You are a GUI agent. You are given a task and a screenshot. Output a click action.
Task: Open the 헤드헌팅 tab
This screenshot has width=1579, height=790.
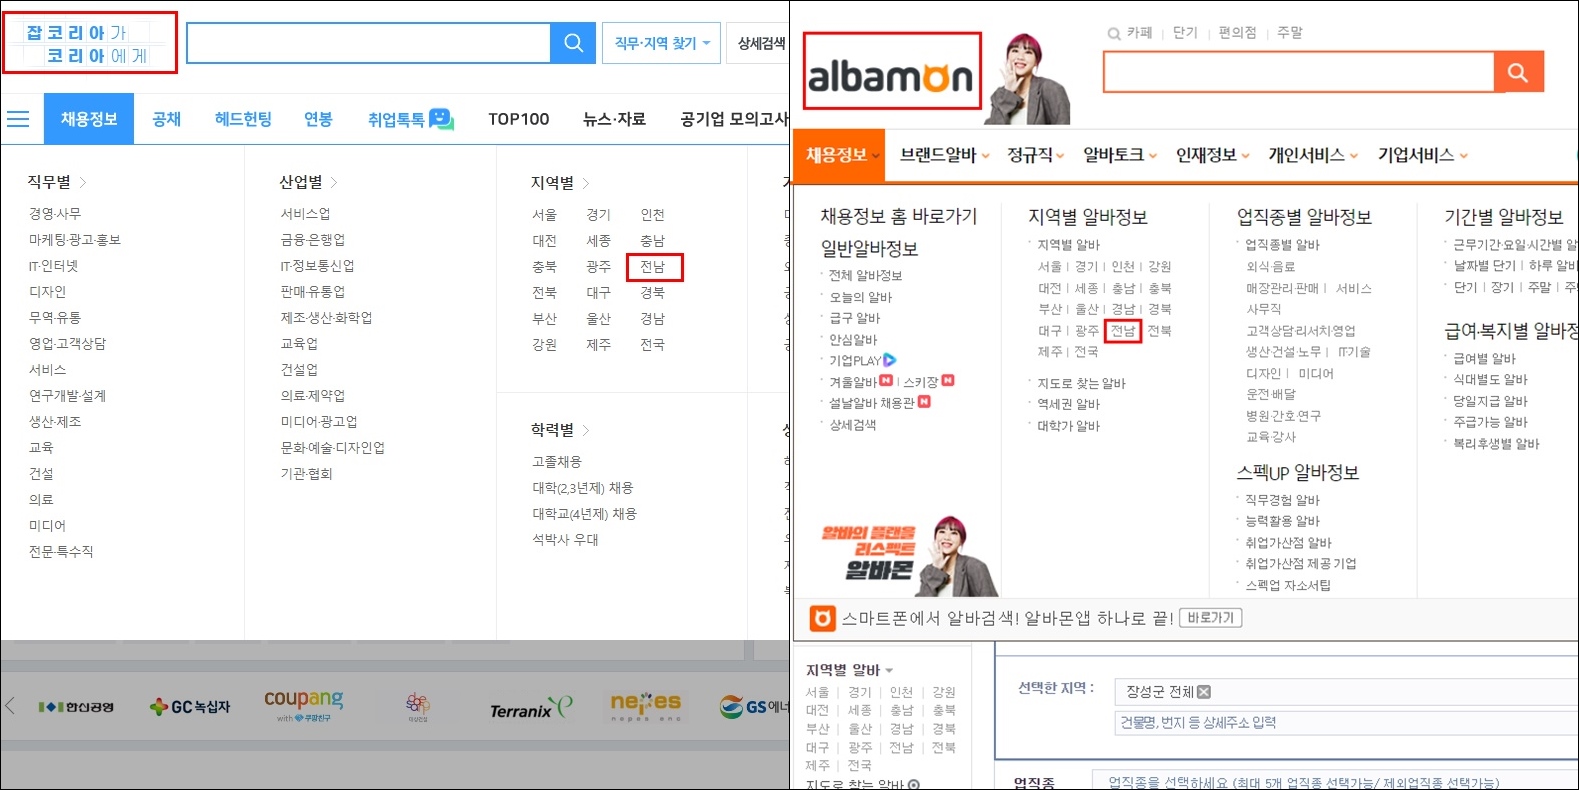pyautogui.click(x=243, y=119)
